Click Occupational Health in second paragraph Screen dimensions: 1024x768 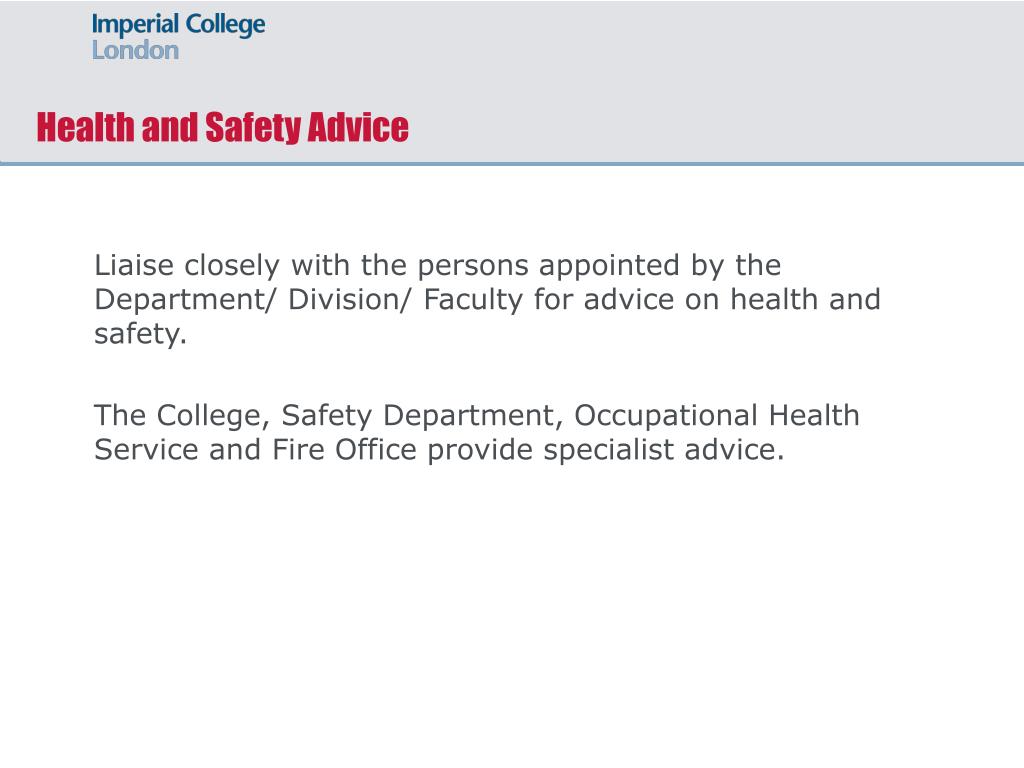716,415
